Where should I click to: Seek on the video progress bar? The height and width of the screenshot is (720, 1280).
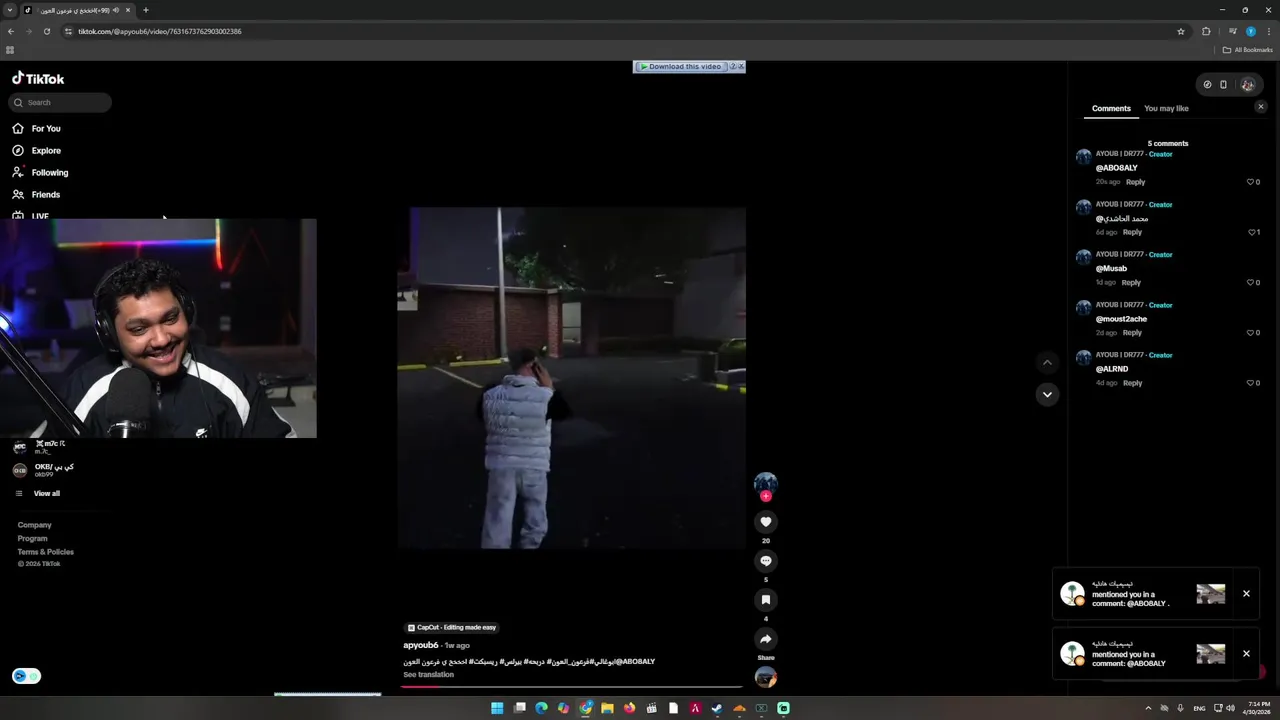(x=572, y=687)
